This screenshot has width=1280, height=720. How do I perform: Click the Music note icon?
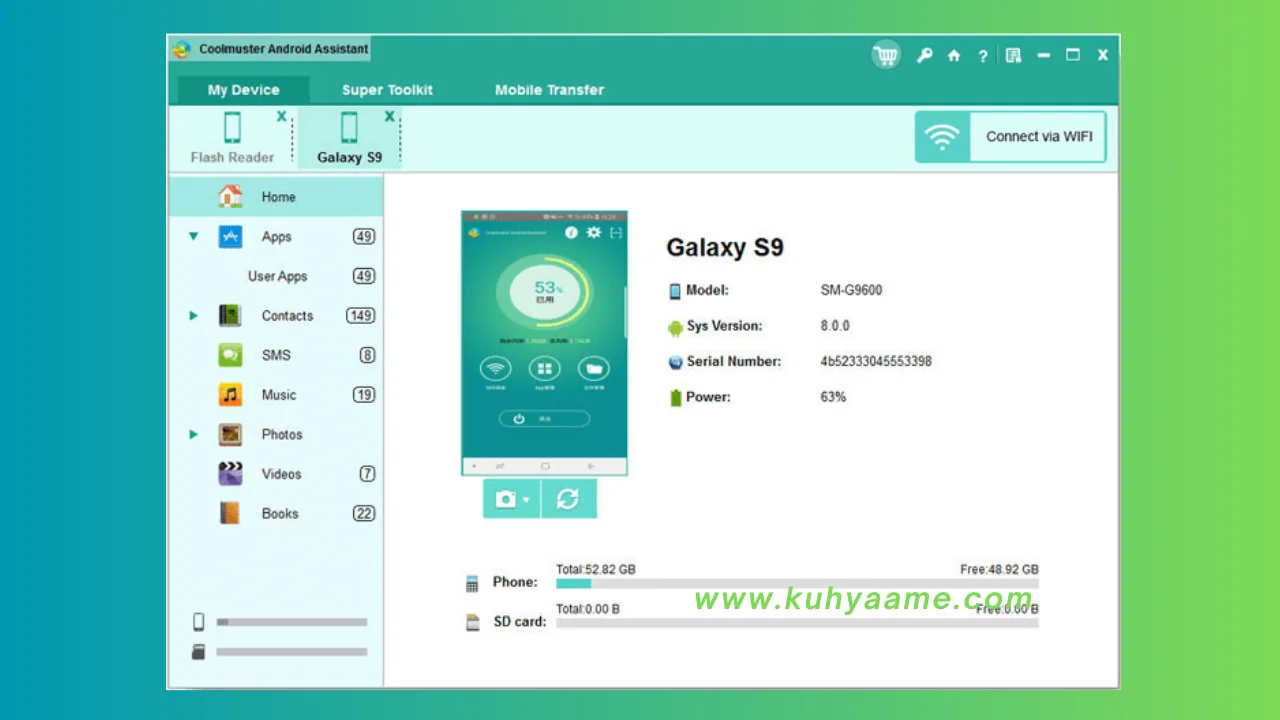(x=230, y=395)
